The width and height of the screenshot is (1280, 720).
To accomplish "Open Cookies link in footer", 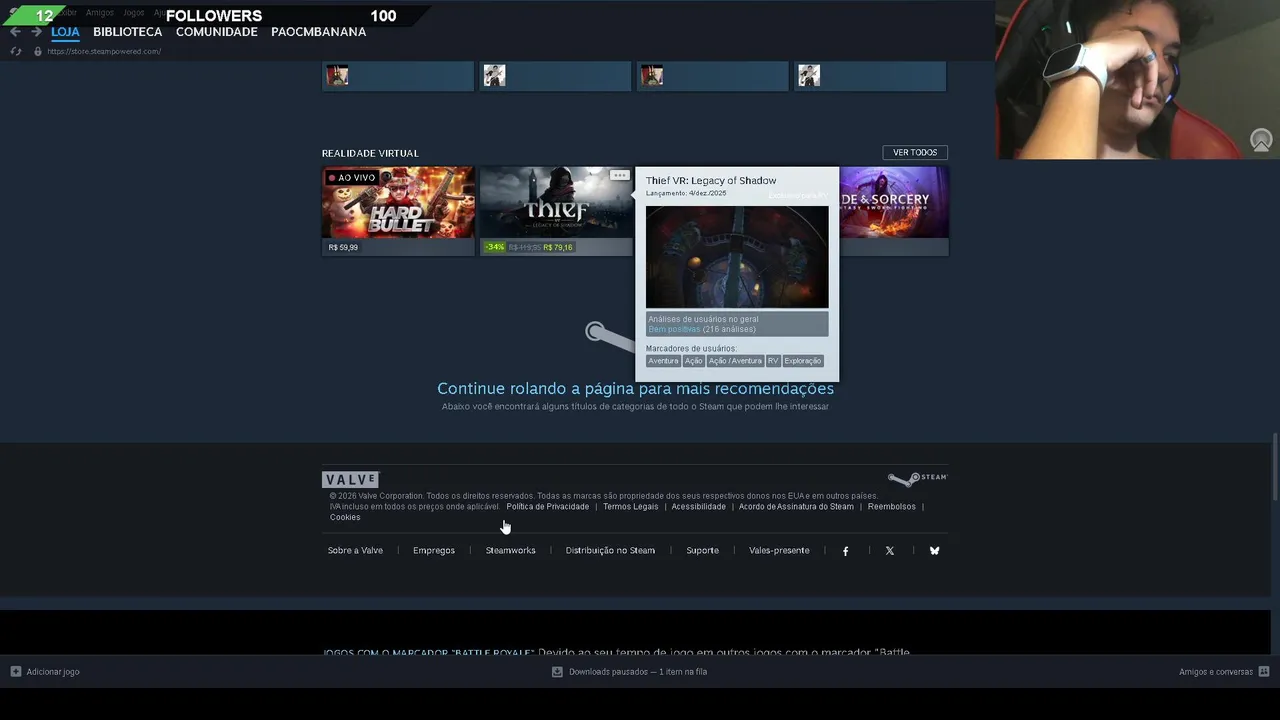I will (x=345, y=517).
